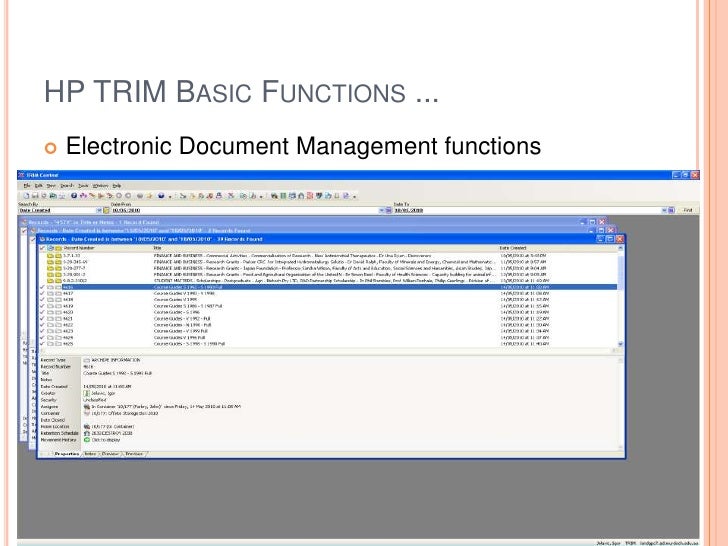The height and width of the screenshot is (546, 728).
Task: Click the Save disk toolbar icon
Action: [x=35, y=196]
